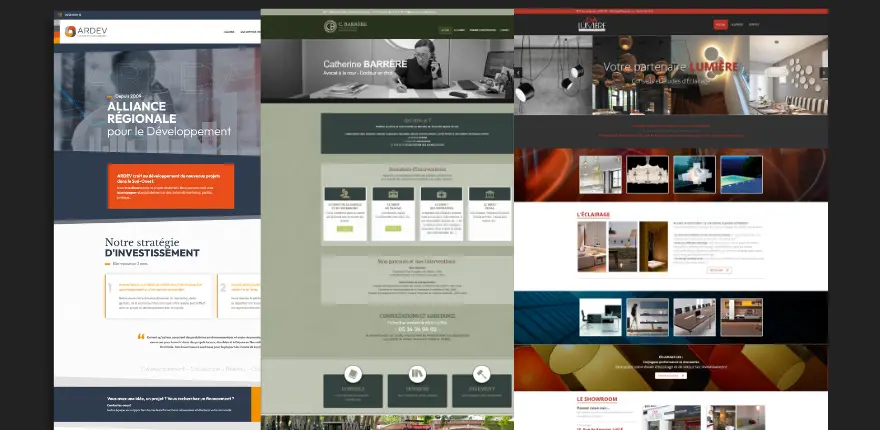This screenshot has height=430, width=880.
Task: Click the ARDEV logo
Action: pos(86,31)
